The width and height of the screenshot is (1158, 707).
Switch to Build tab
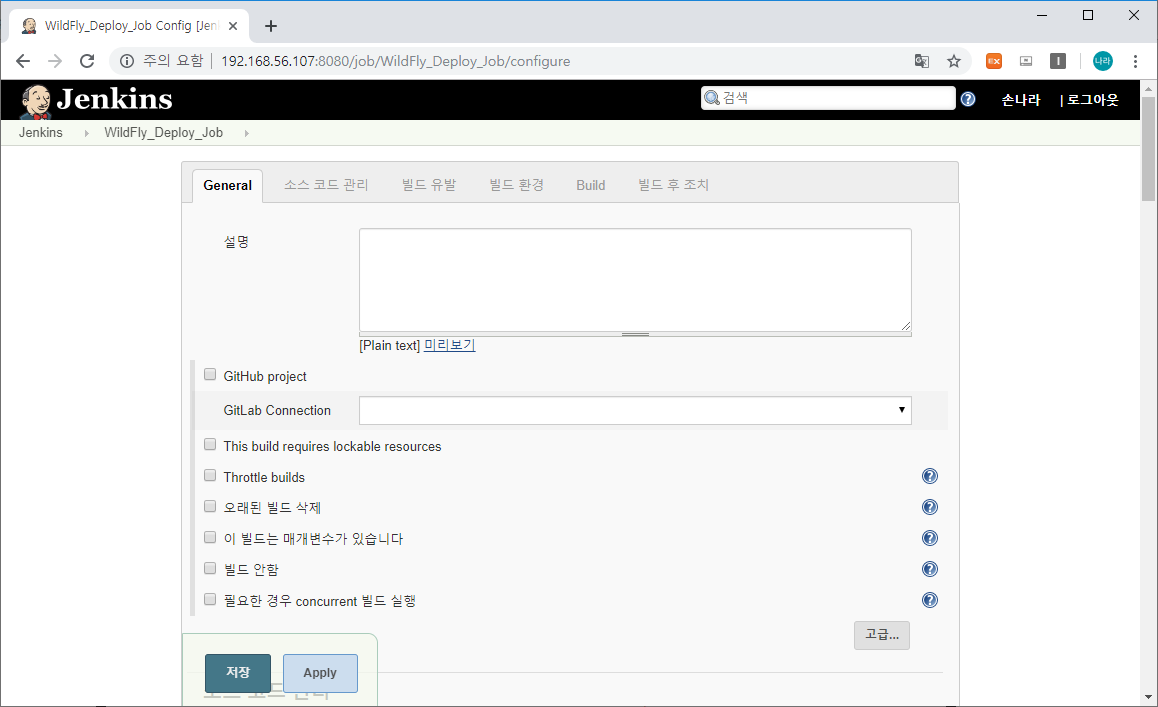(x=591, y=185)
